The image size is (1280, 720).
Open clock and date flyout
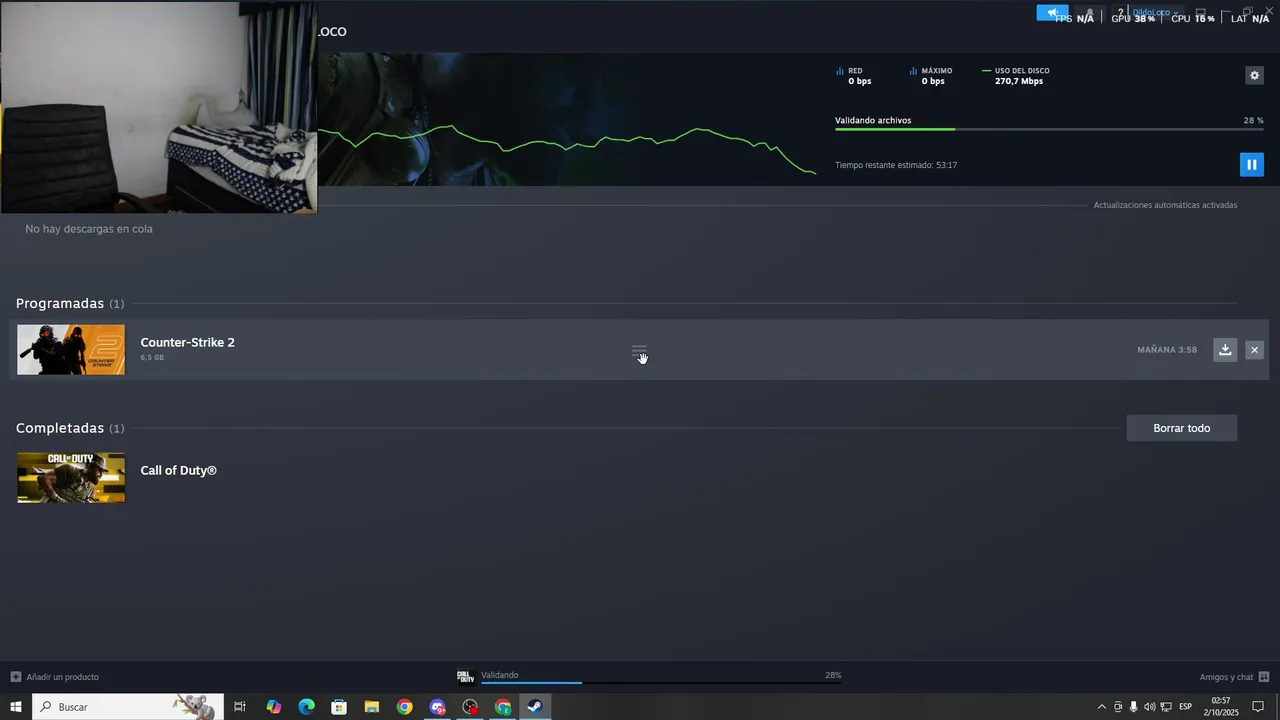click(1220, 707)
